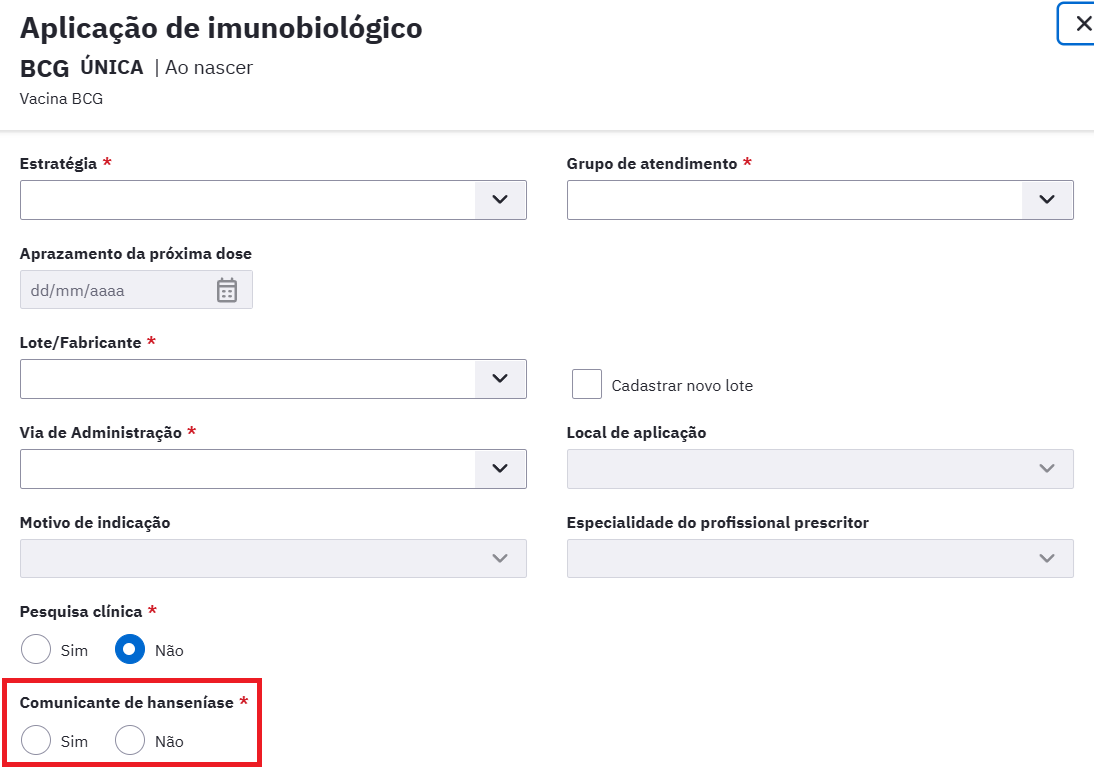Click the Cadastrar novo lote label

(682, 386)
